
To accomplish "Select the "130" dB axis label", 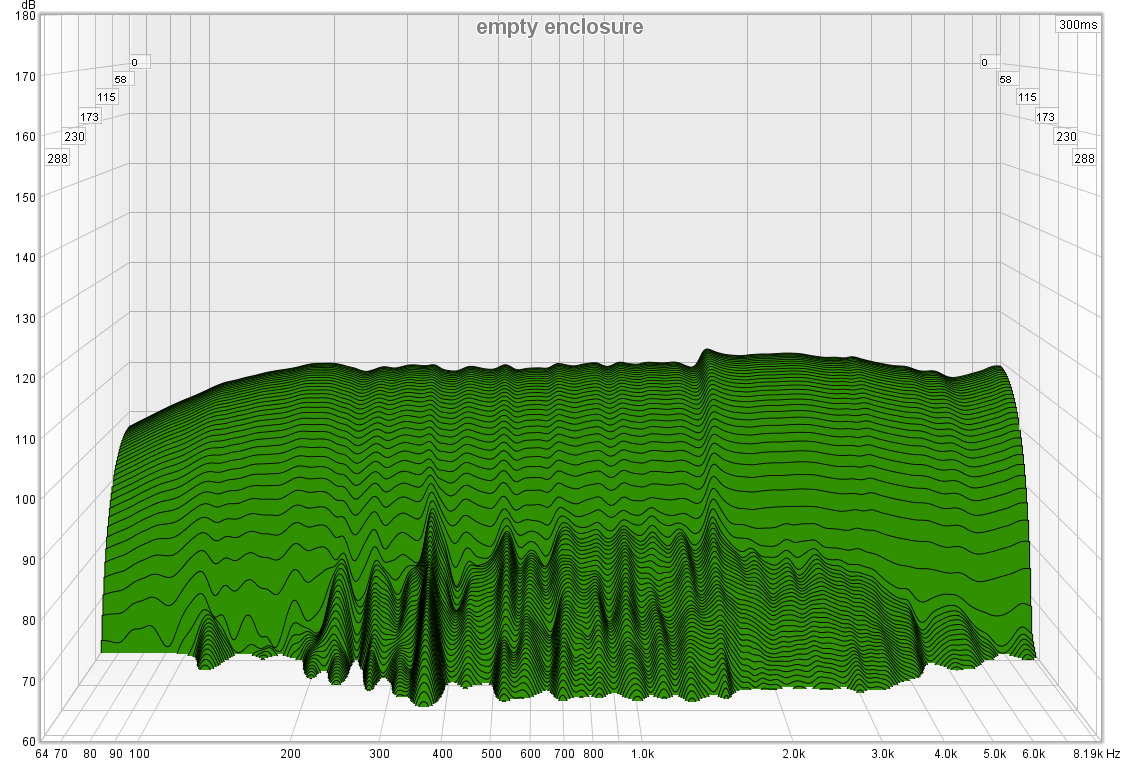I will coord(25,317).
